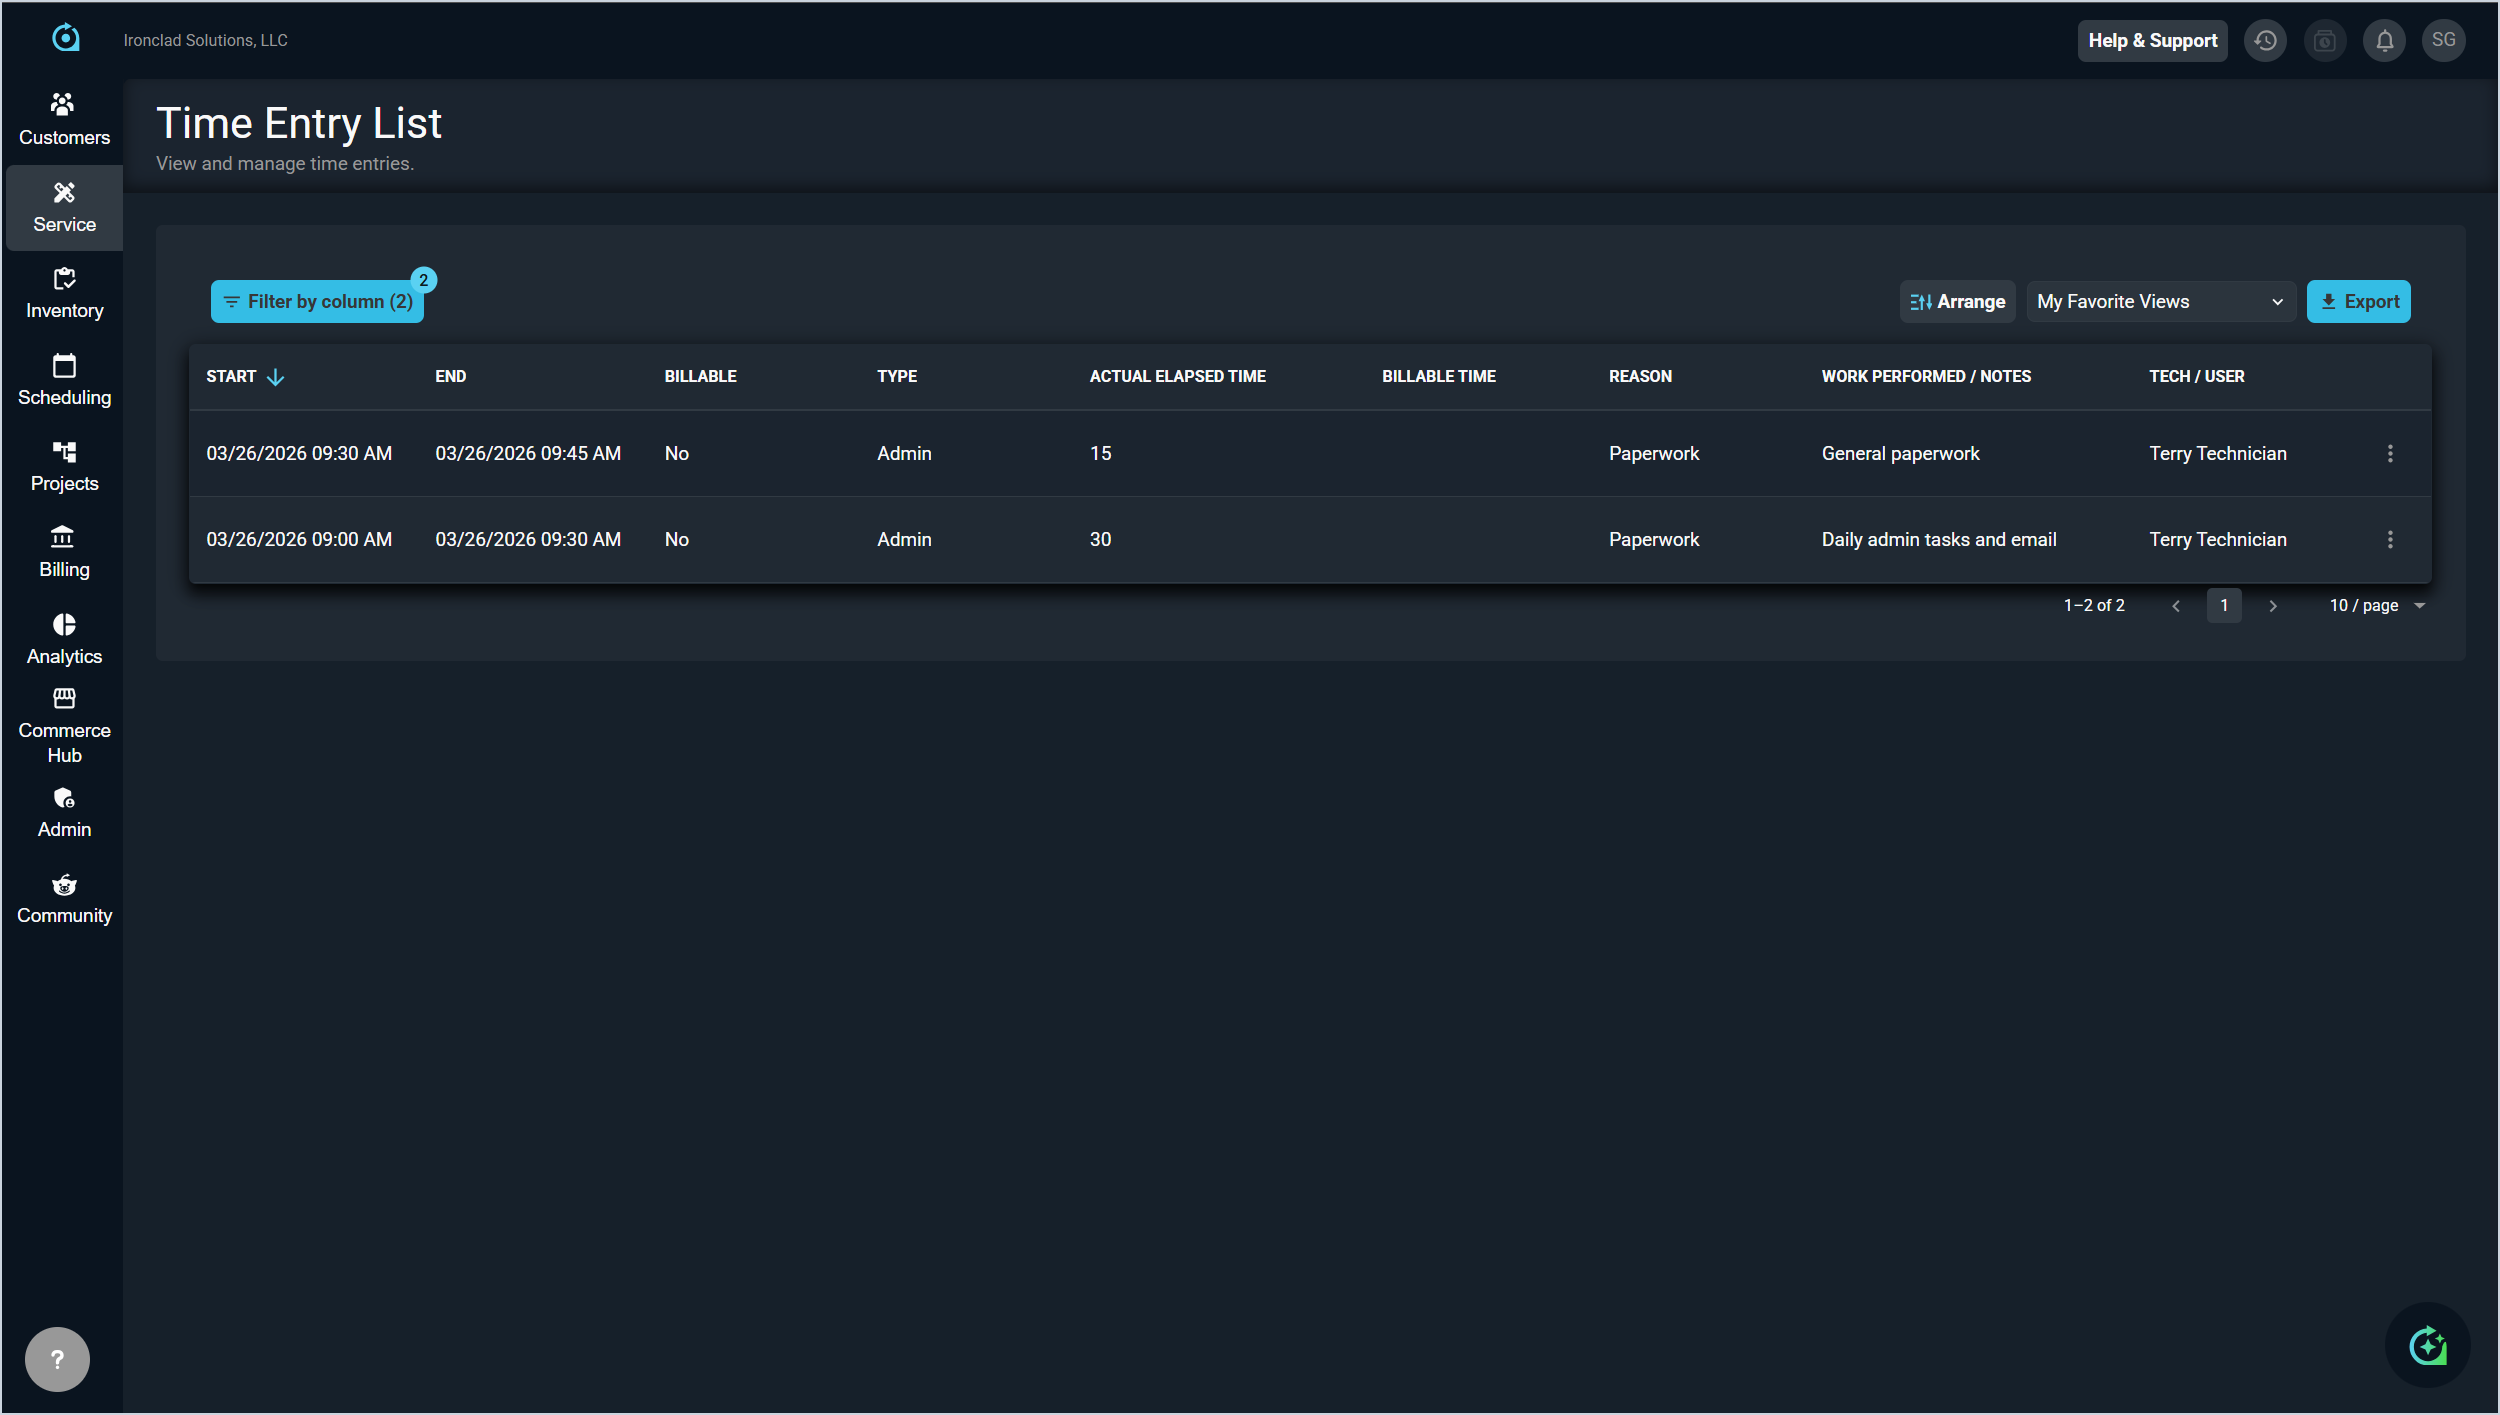Open the Community sidebar section

pos(64,898)
